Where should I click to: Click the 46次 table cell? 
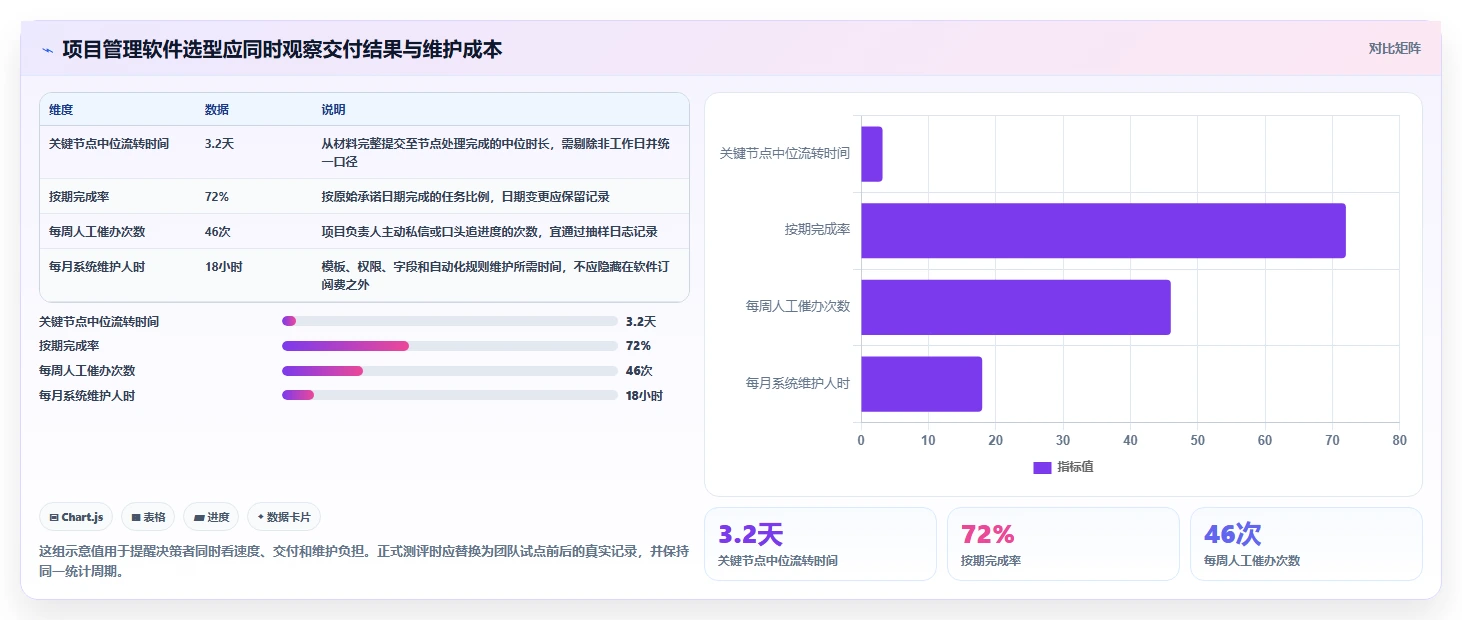click(218, 232)
